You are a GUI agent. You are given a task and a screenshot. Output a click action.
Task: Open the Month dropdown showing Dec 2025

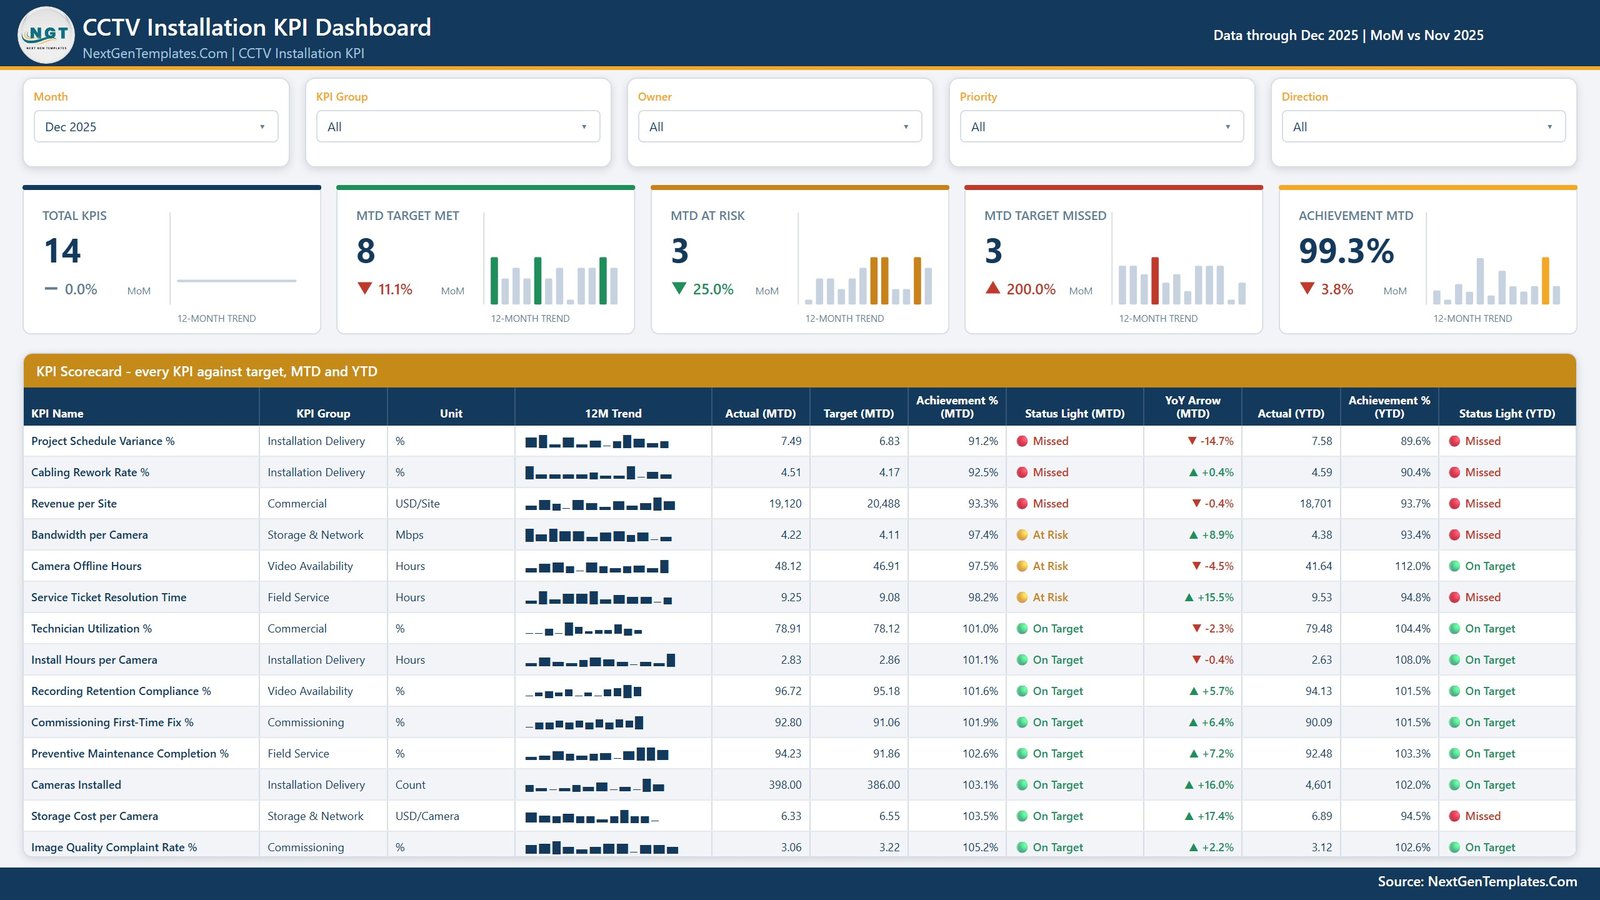156,127
